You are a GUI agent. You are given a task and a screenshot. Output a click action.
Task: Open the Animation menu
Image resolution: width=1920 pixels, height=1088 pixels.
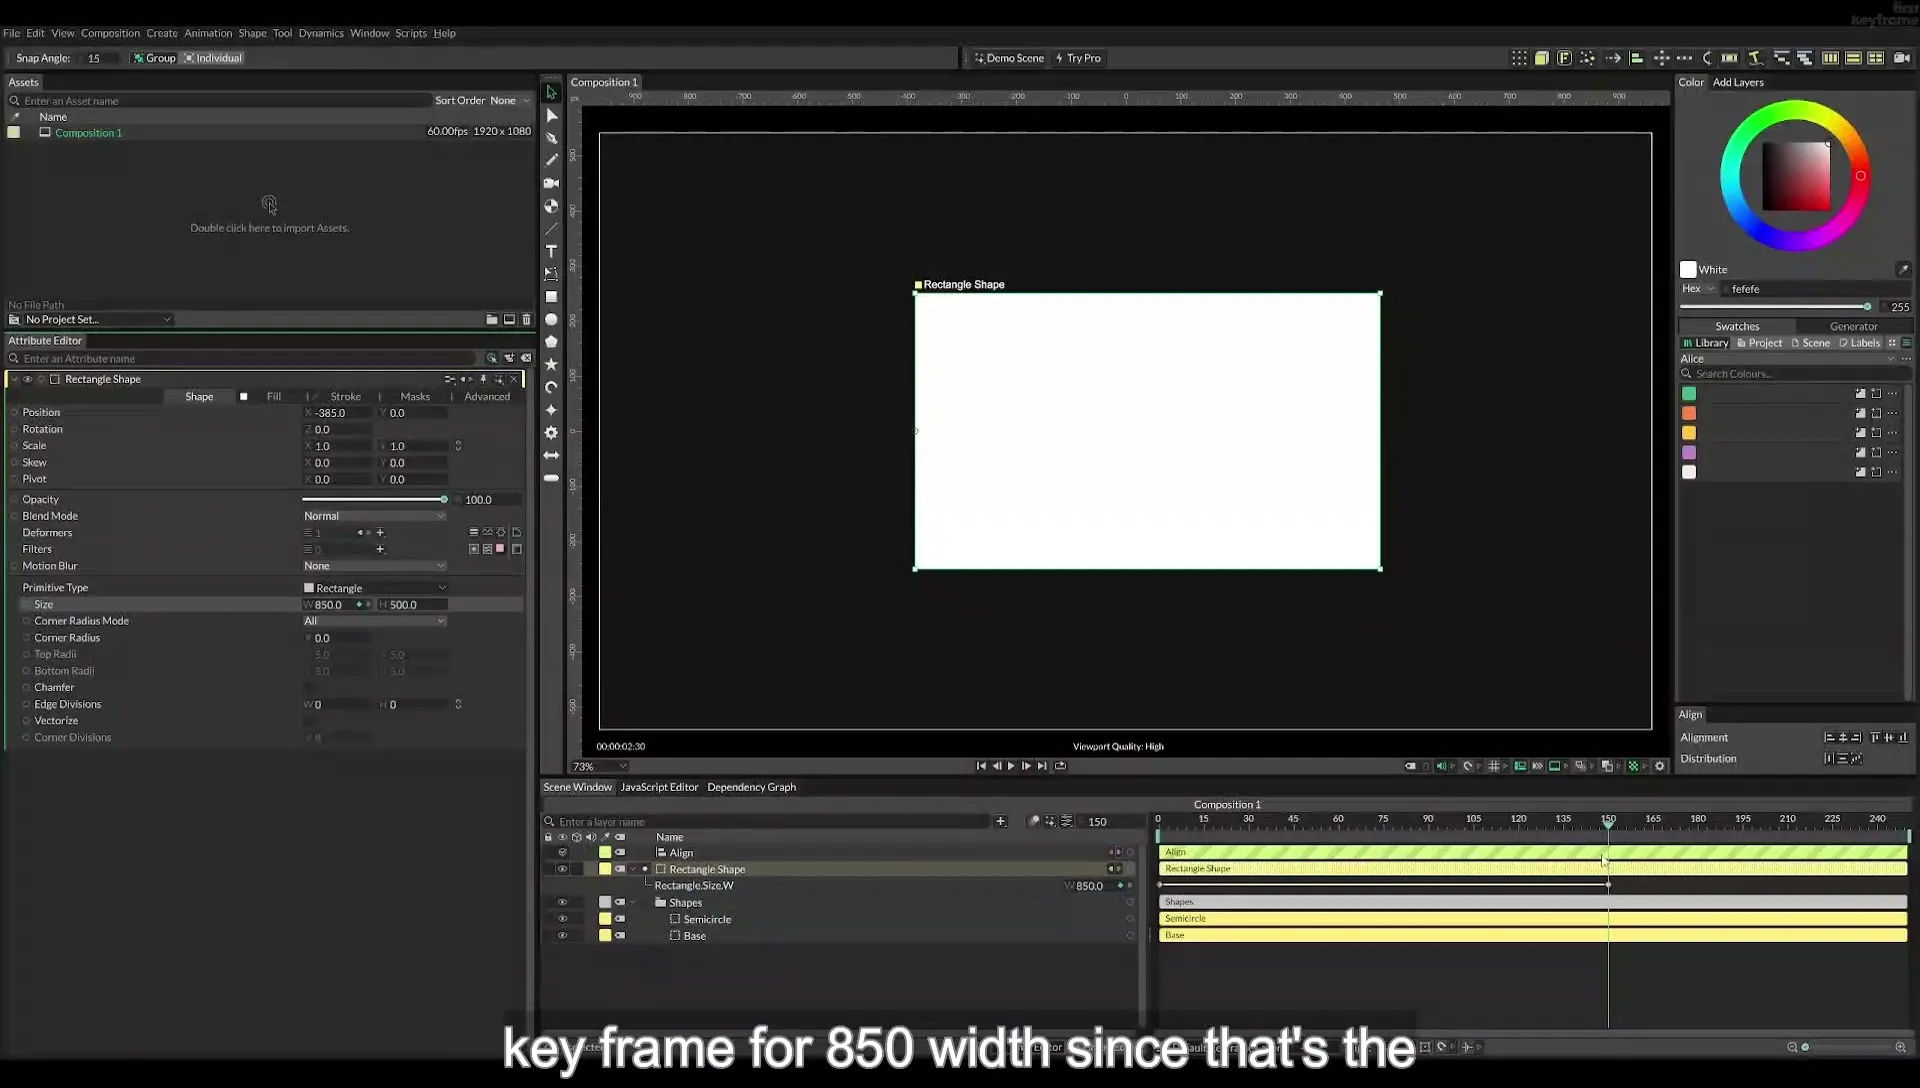tap(208, 33)
